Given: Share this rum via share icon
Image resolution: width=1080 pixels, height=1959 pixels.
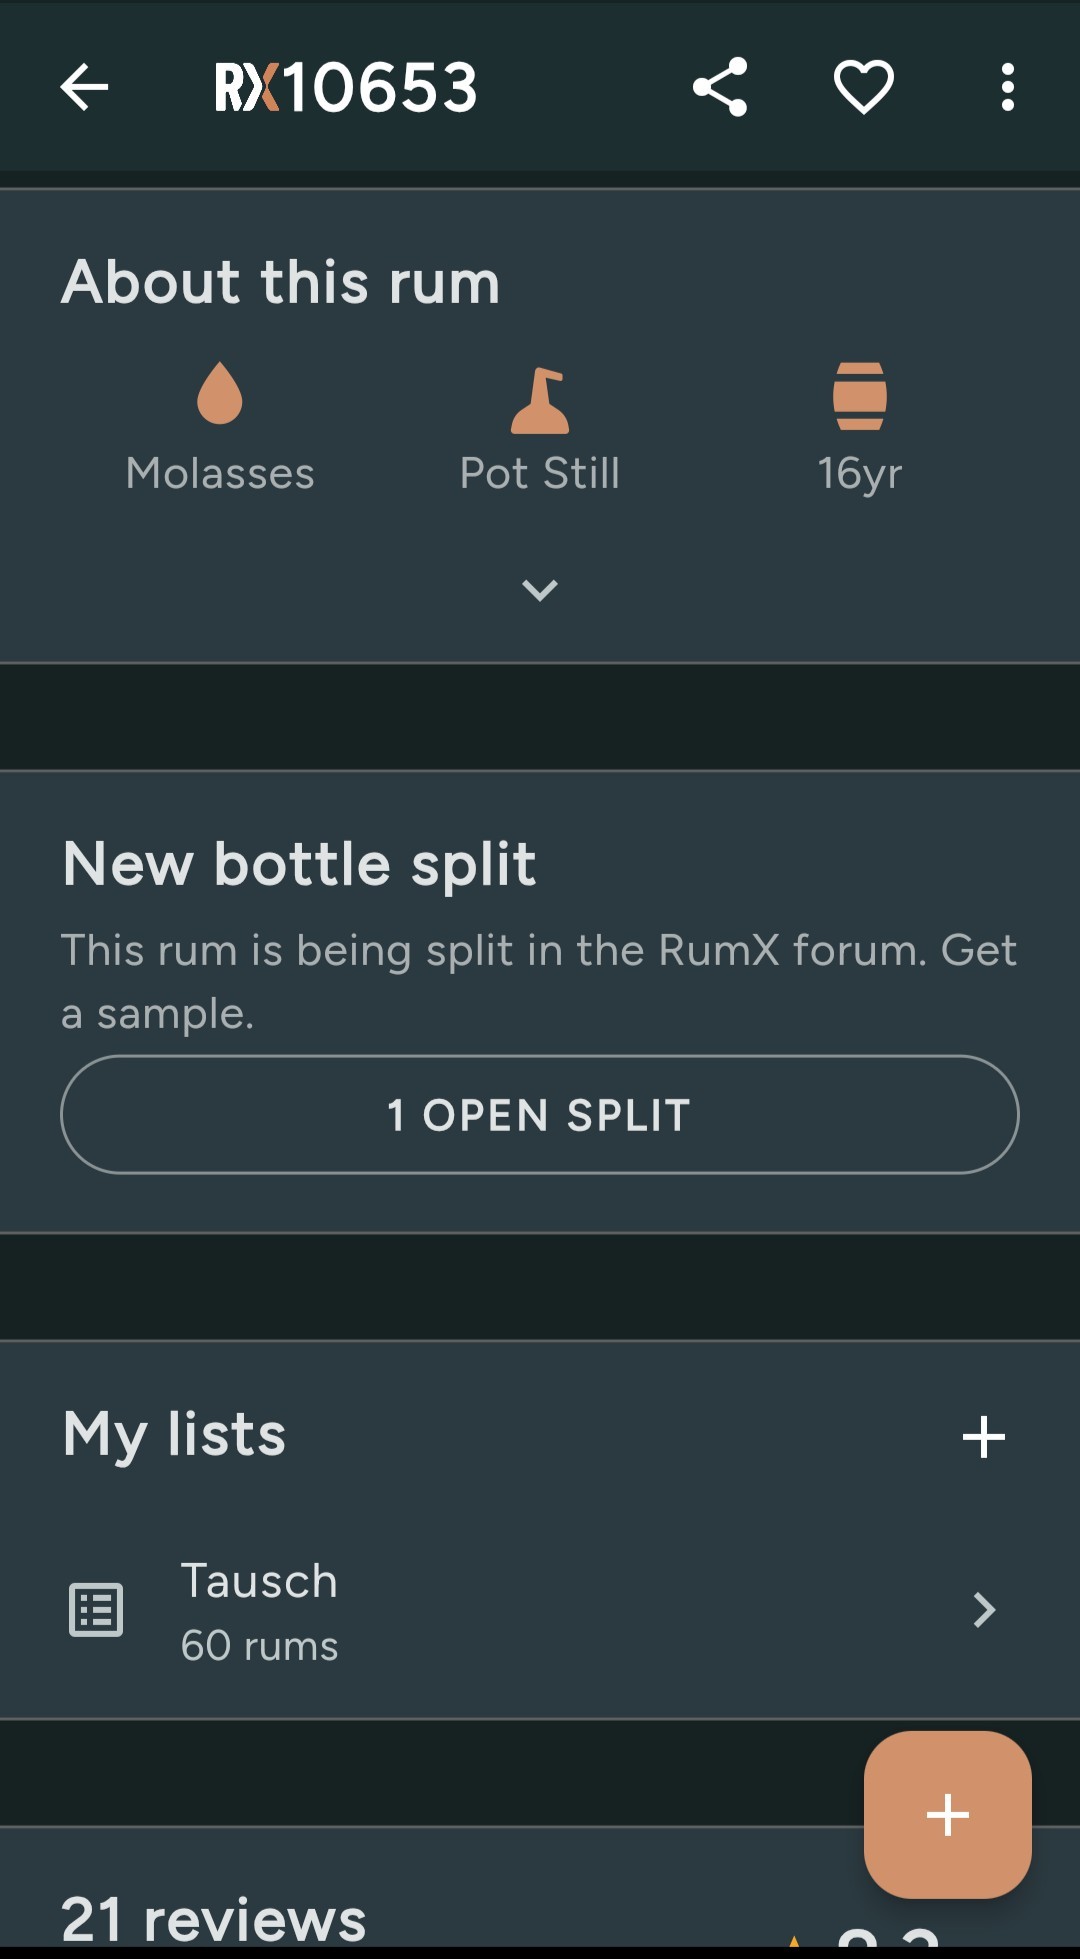Looking at the screenshot, I should tap(720, 87).
